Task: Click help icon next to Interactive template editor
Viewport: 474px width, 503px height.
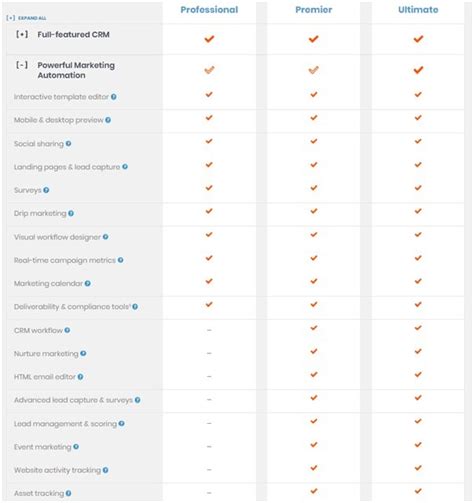Action: (x=114, y=97)
